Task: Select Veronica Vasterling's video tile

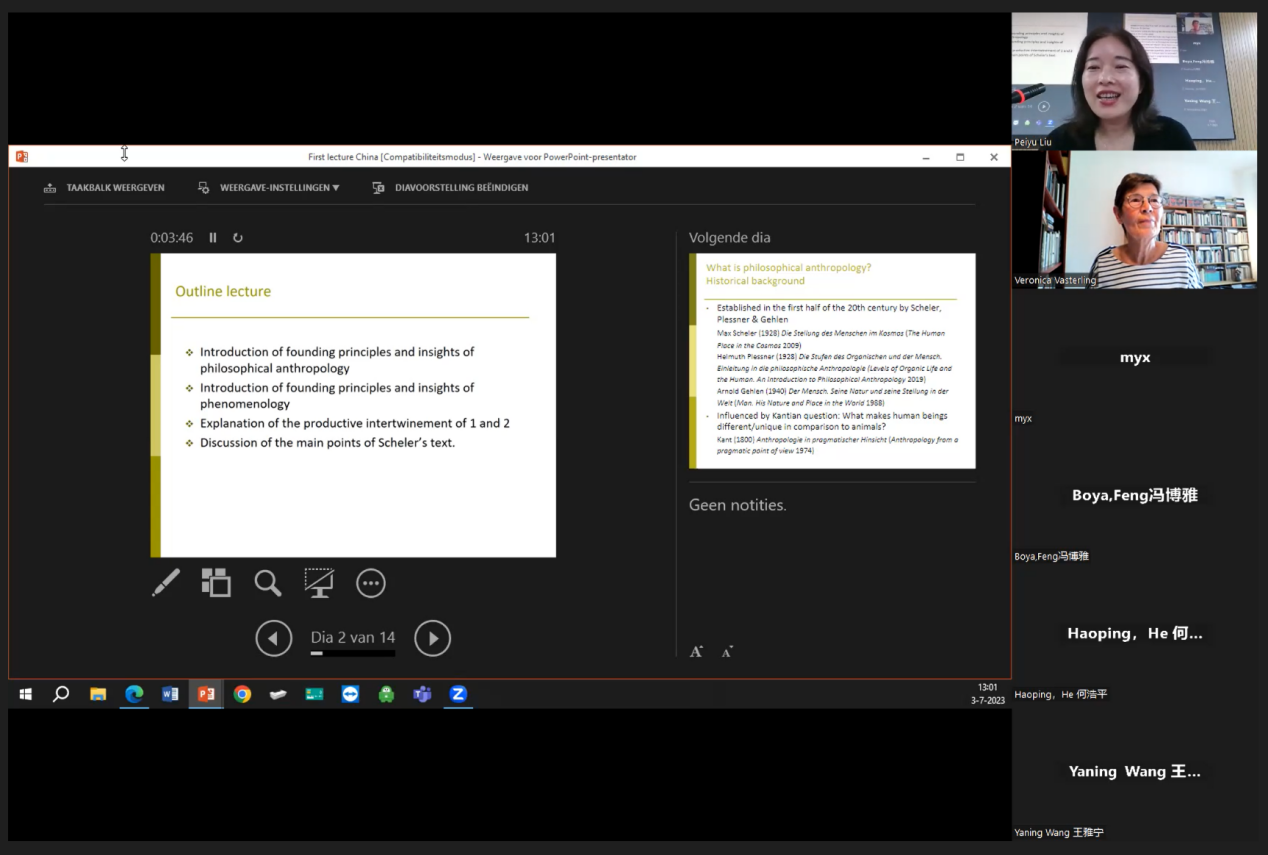Action: click(1134, 220)
